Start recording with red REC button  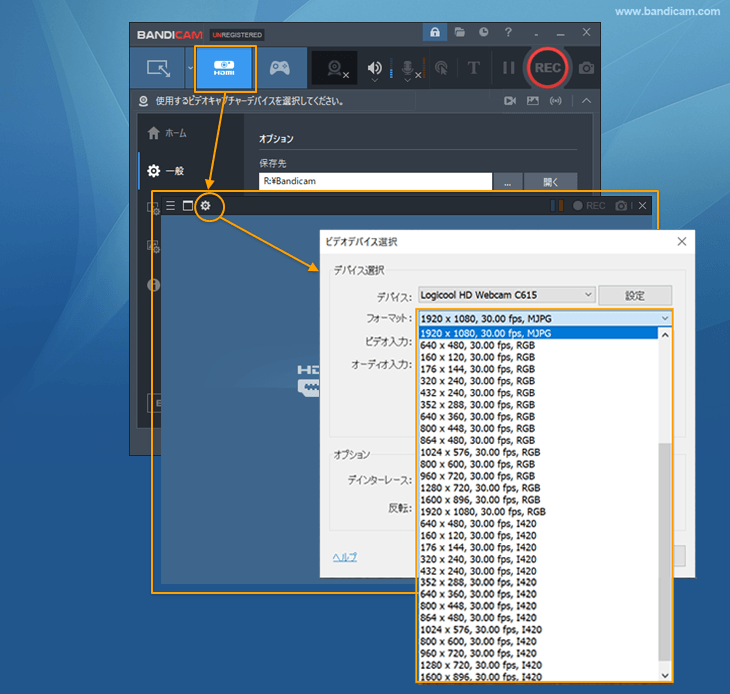[548, 68]
